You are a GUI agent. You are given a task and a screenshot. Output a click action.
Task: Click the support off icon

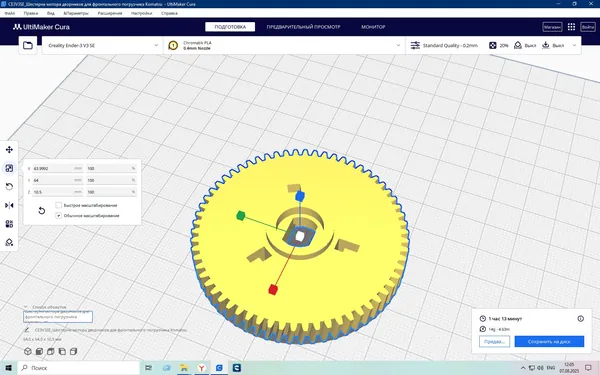(x=518, y=46)
